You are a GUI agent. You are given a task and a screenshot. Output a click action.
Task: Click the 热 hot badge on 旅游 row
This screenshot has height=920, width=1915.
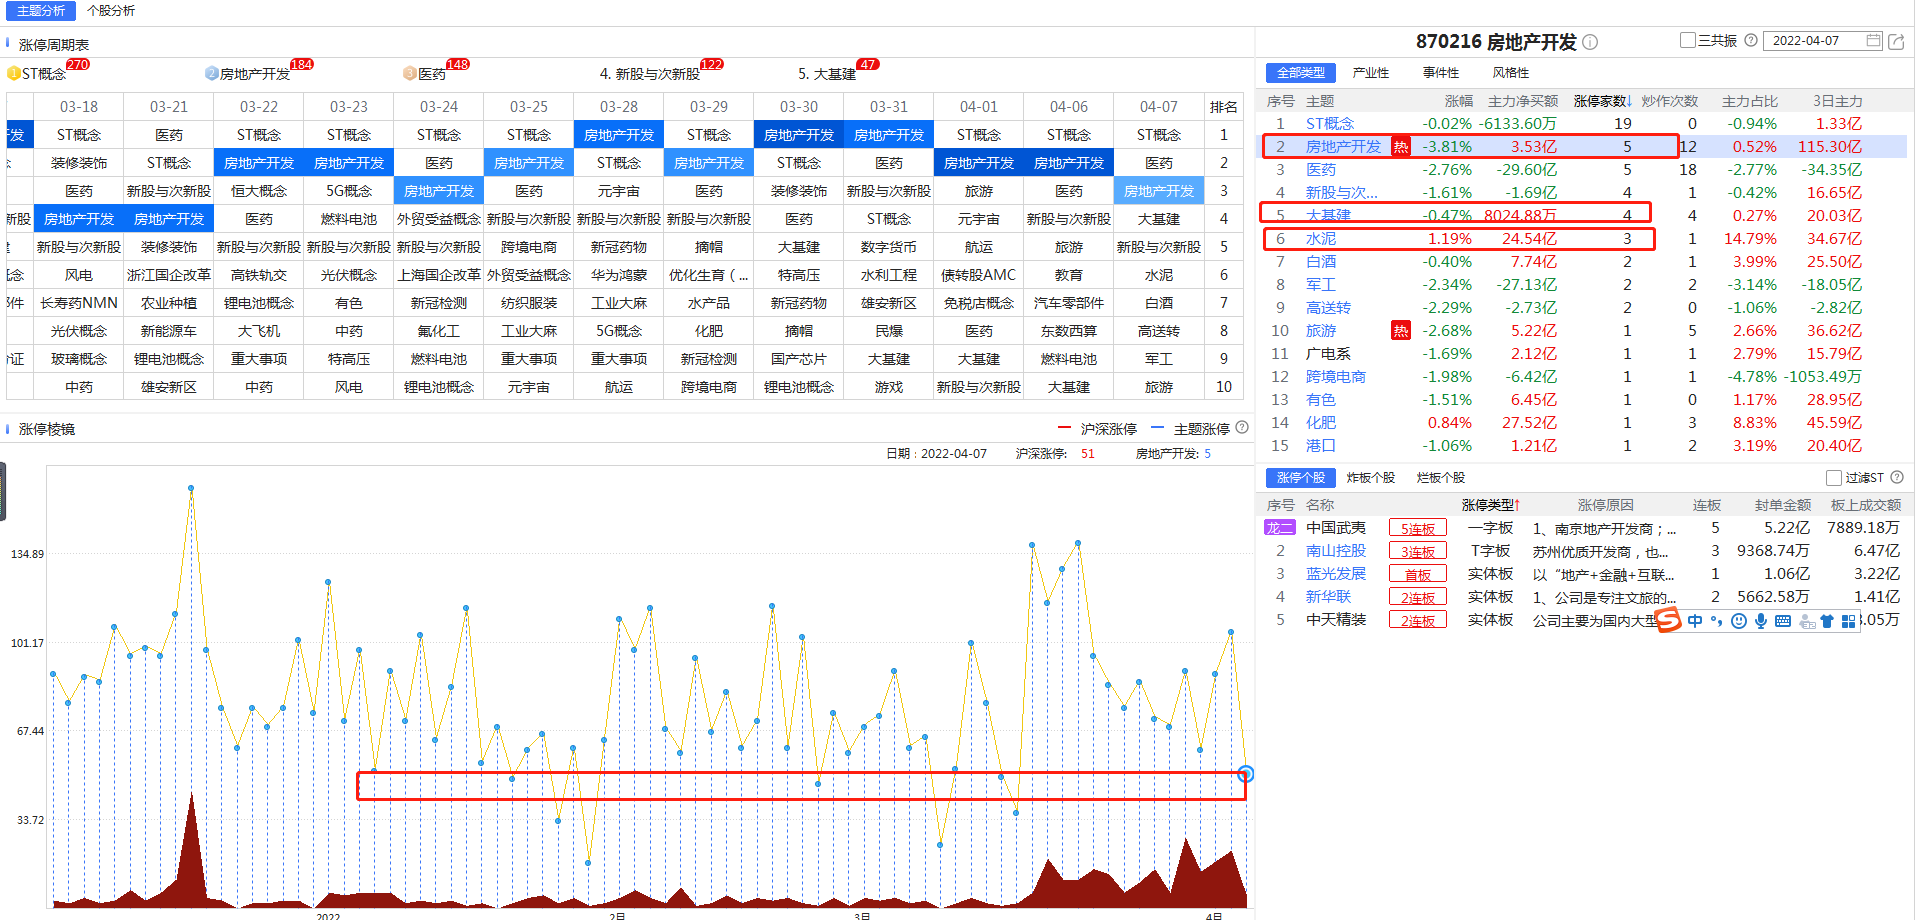tap(1401, 331)
